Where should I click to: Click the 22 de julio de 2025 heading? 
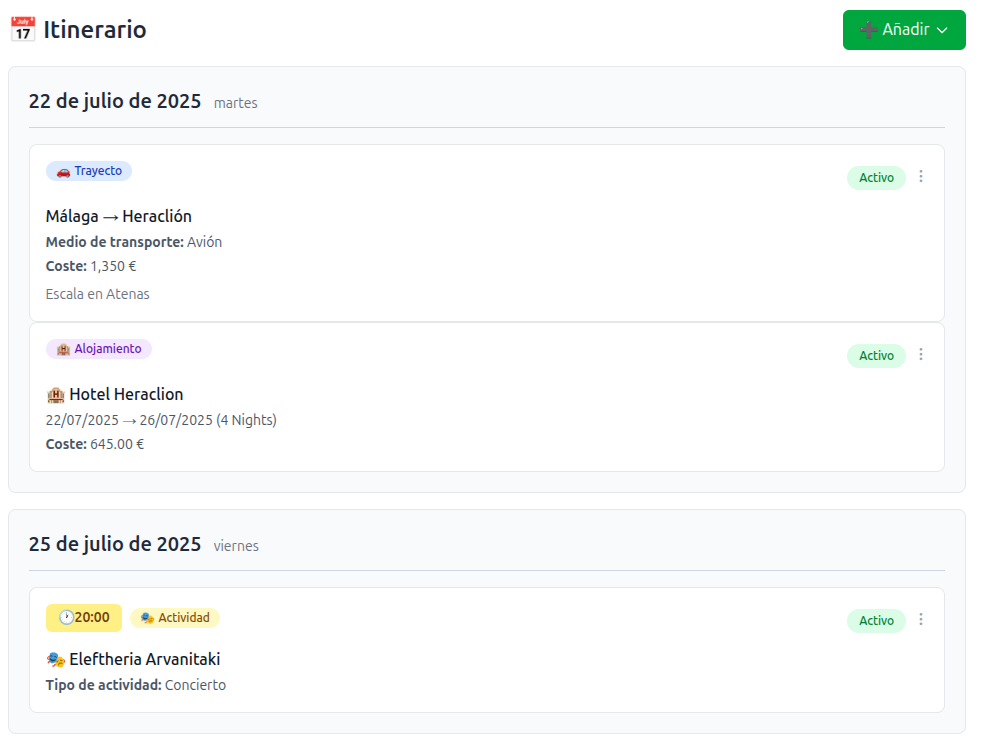115,101
